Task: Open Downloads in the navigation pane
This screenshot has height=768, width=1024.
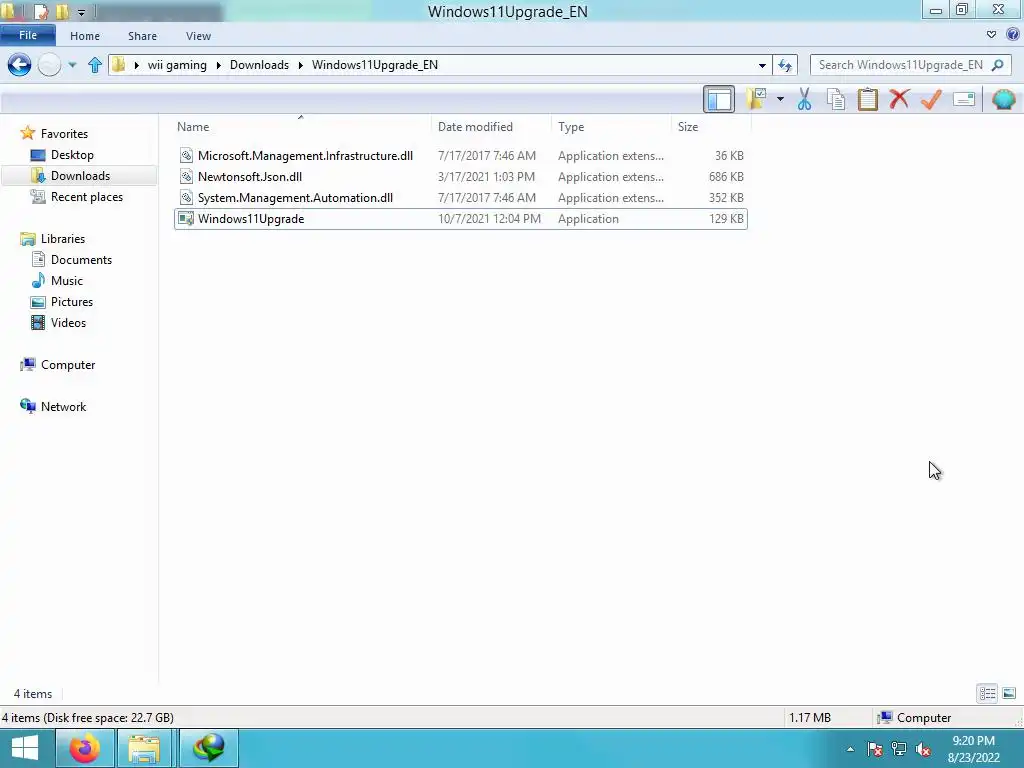Action: coord(80,176)
